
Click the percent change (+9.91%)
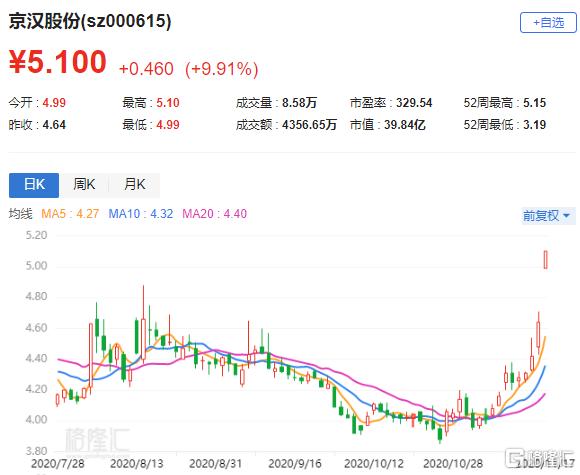point(221,69)
